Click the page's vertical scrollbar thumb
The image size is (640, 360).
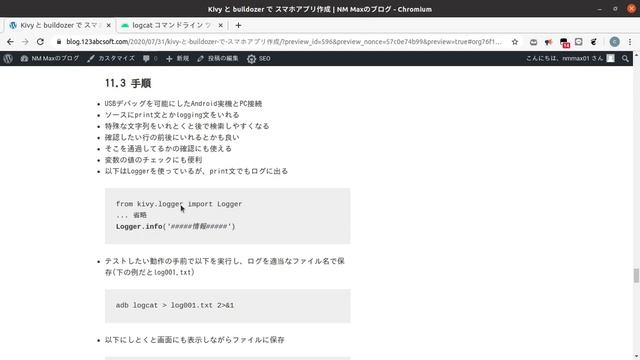636,276
